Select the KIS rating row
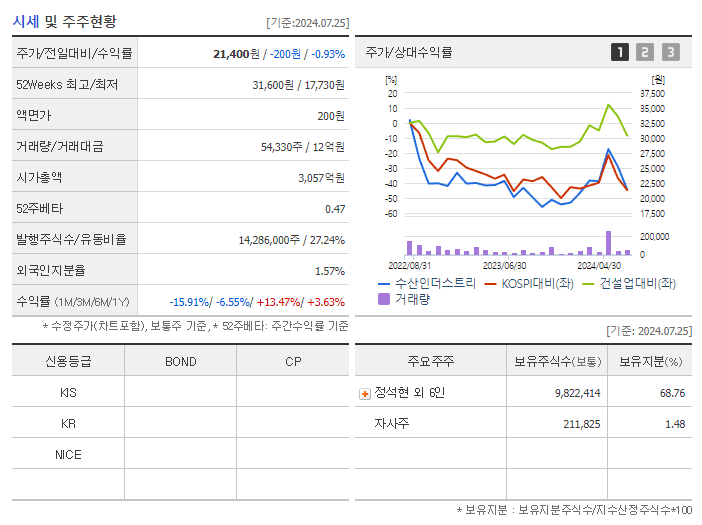 180,392
